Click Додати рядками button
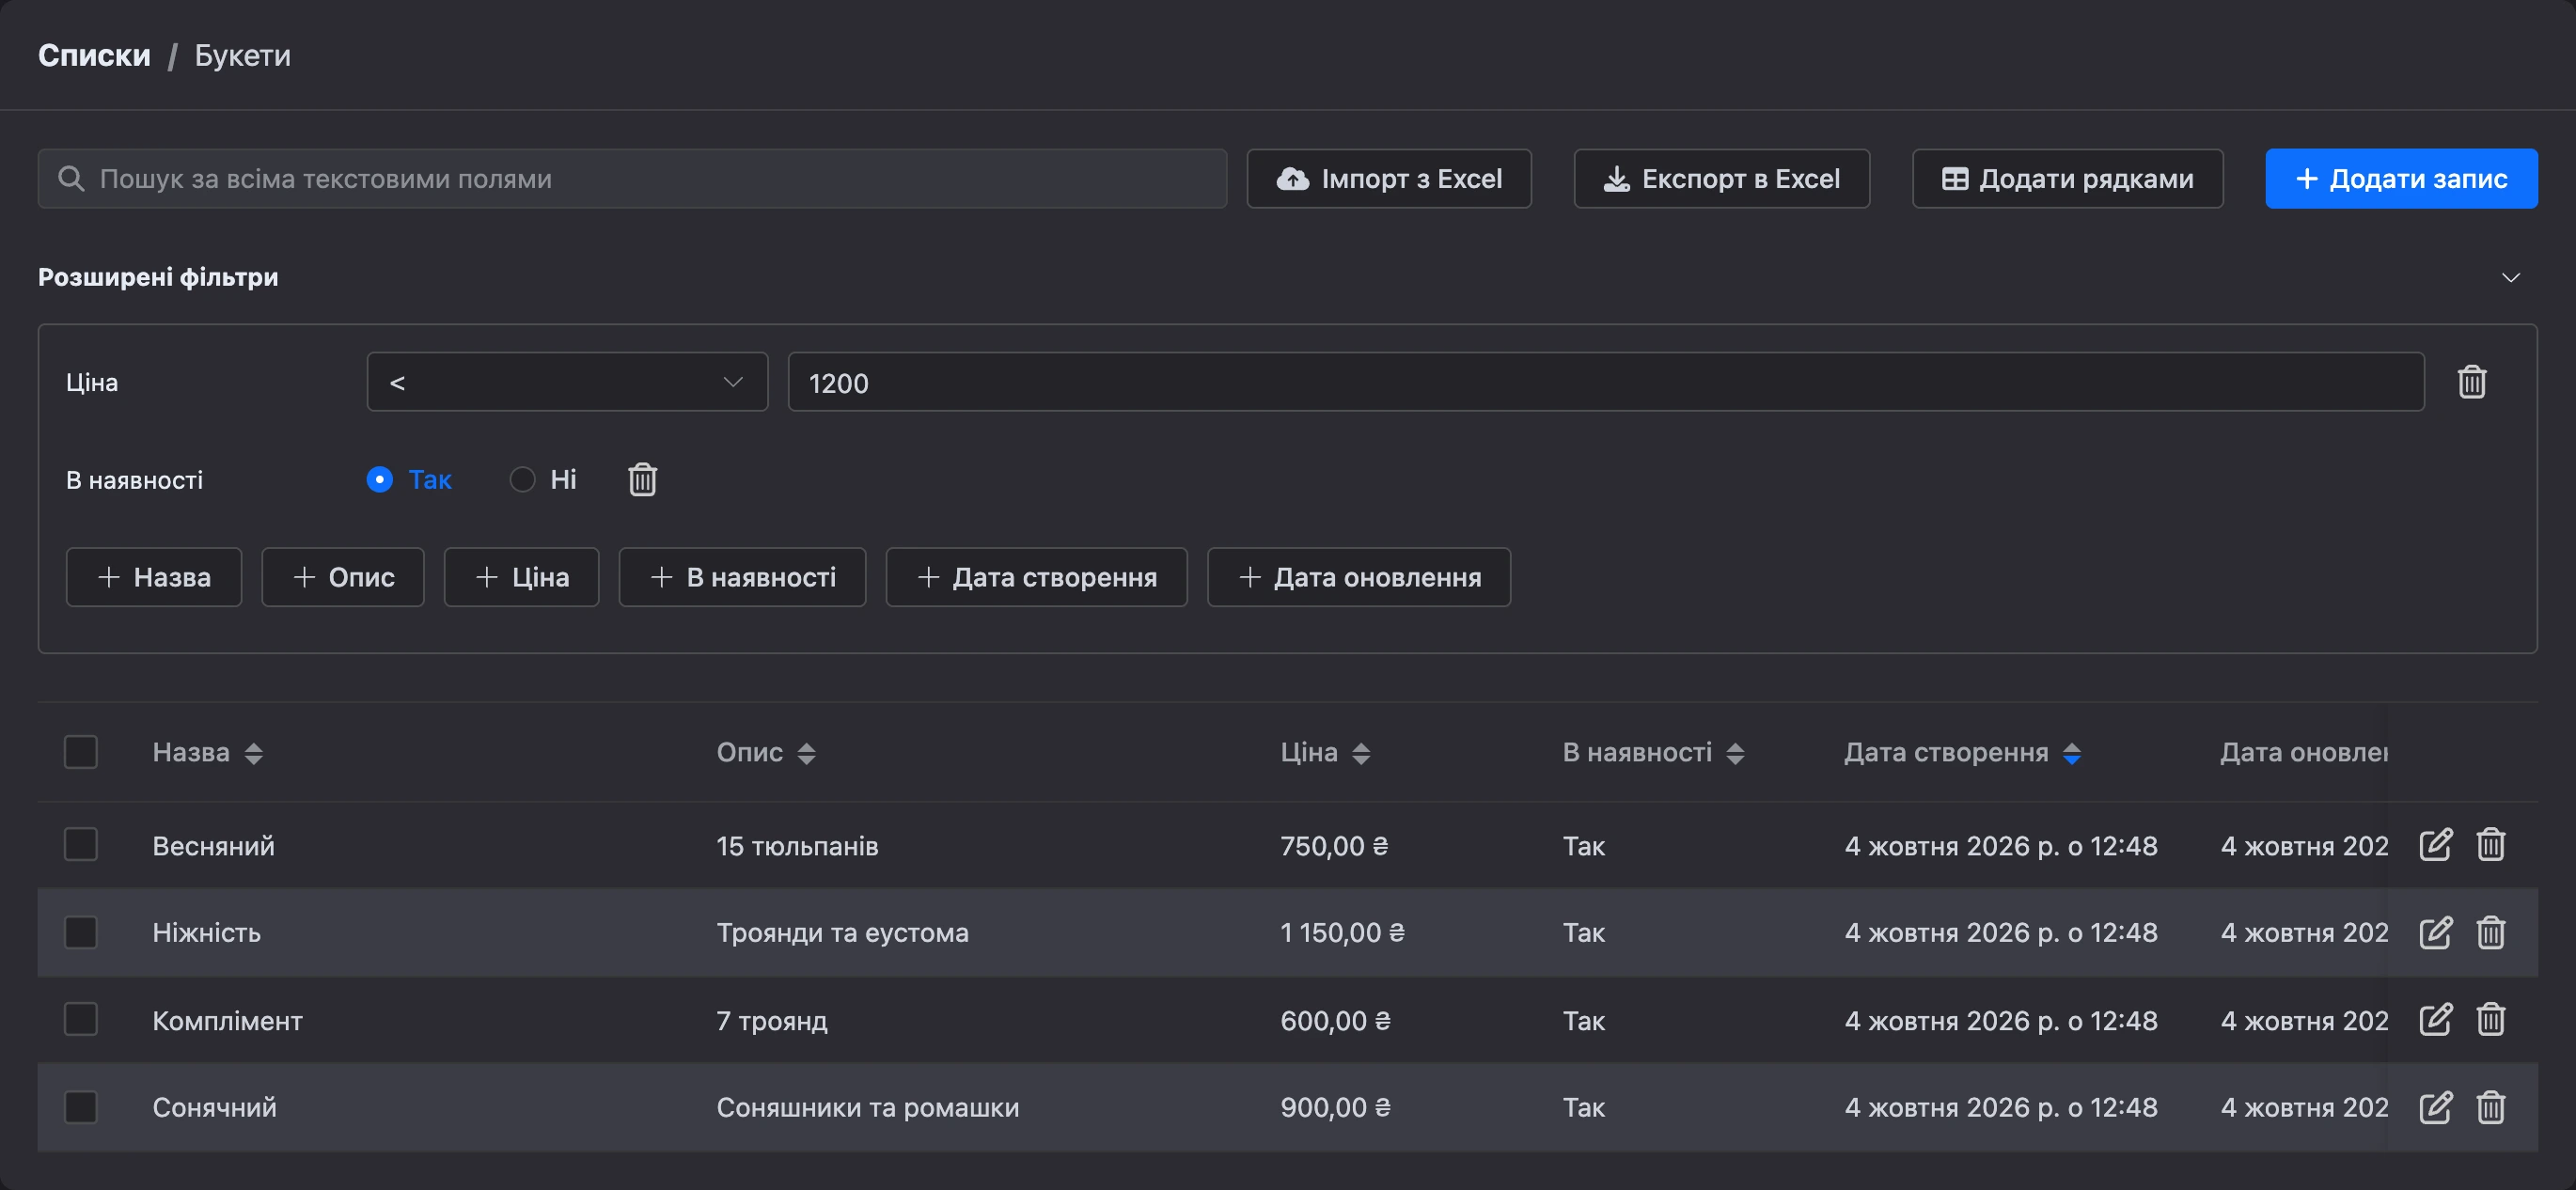The width and height of the screenshot is (2576, 1190). [x=2067, y=178]
